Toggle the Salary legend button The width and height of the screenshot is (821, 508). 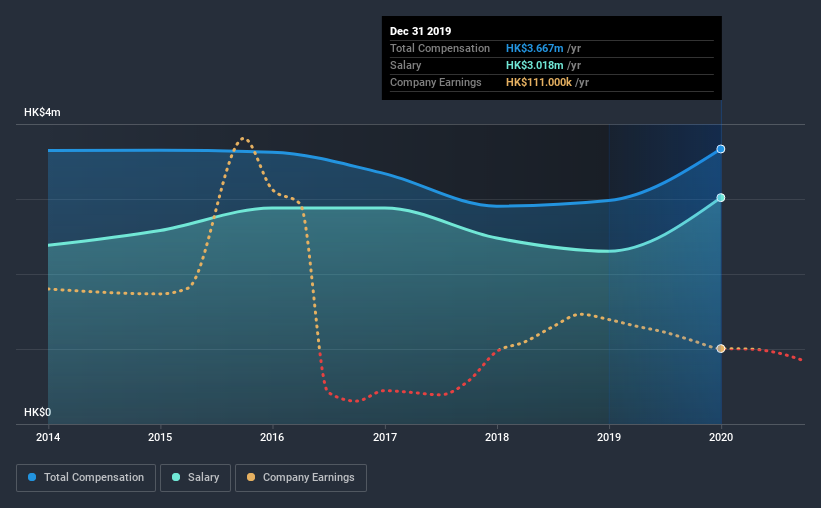(195, 478)
